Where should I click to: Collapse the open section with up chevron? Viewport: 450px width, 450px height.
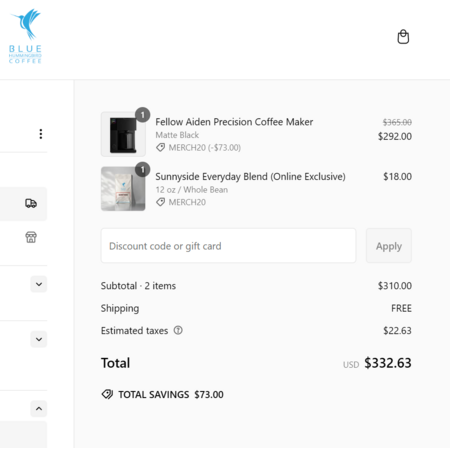pos(39,409)
